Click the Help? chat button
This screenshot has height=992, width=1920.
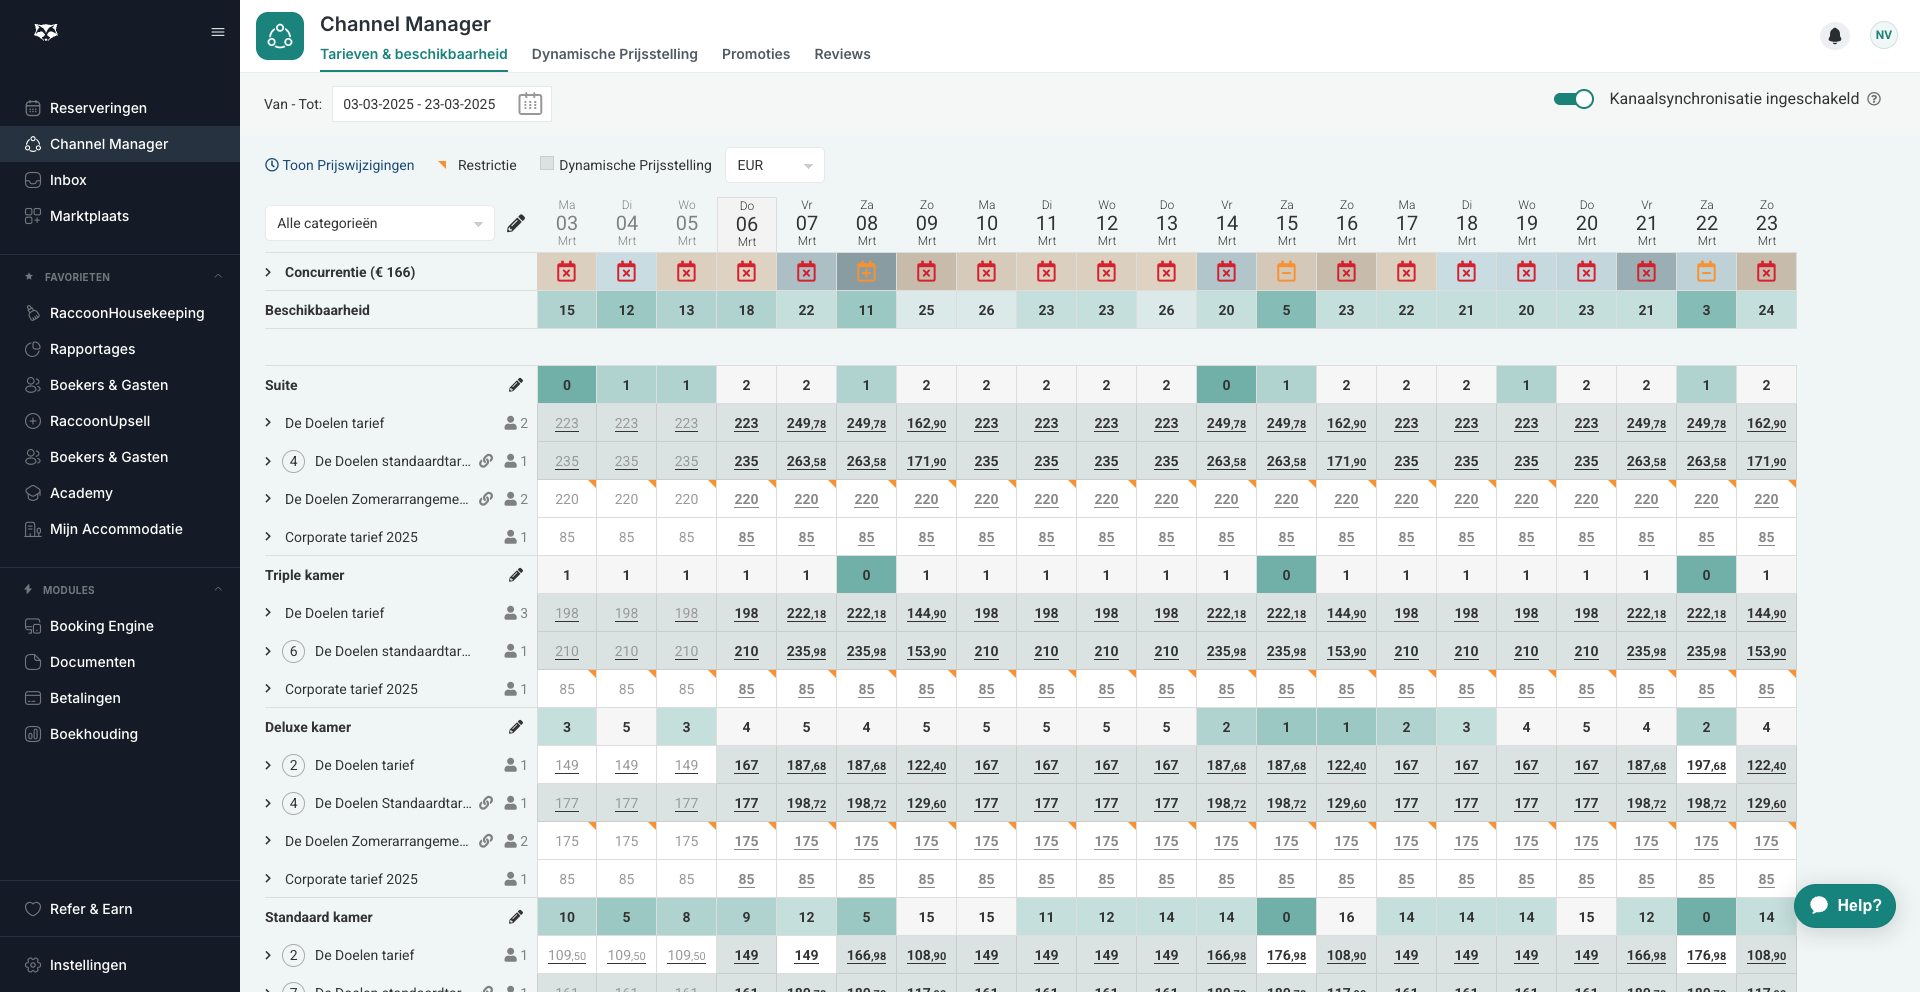[1845, 906]
